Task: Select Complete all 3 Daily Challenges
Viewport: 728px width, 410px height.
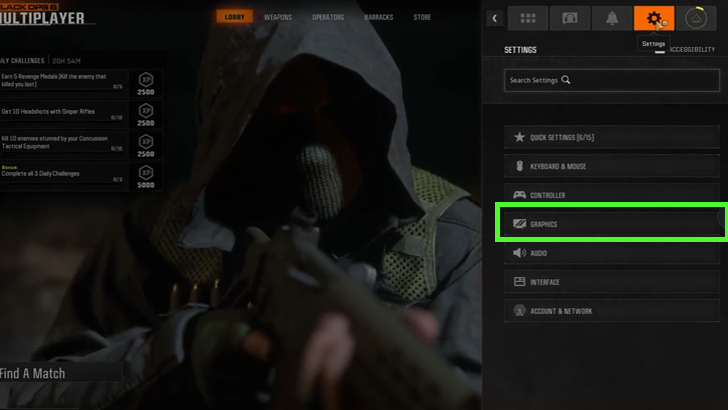Action: coord(64,176)
